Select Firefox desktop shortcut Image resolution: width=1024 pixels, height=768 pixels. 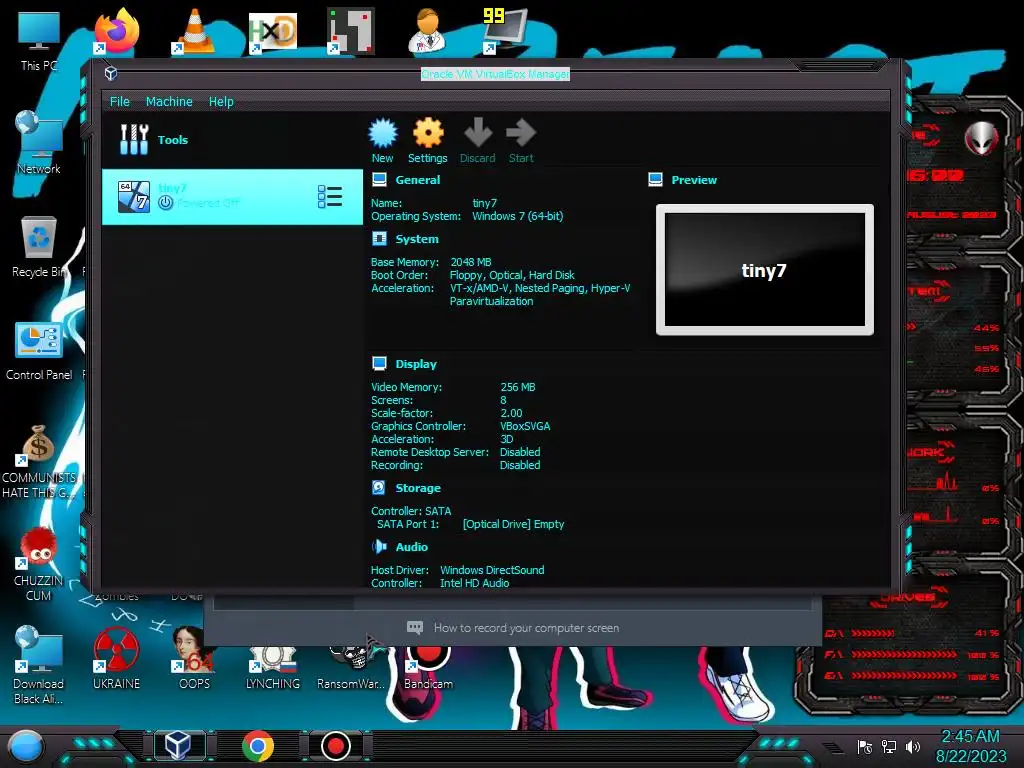click(x=117, y=31)
